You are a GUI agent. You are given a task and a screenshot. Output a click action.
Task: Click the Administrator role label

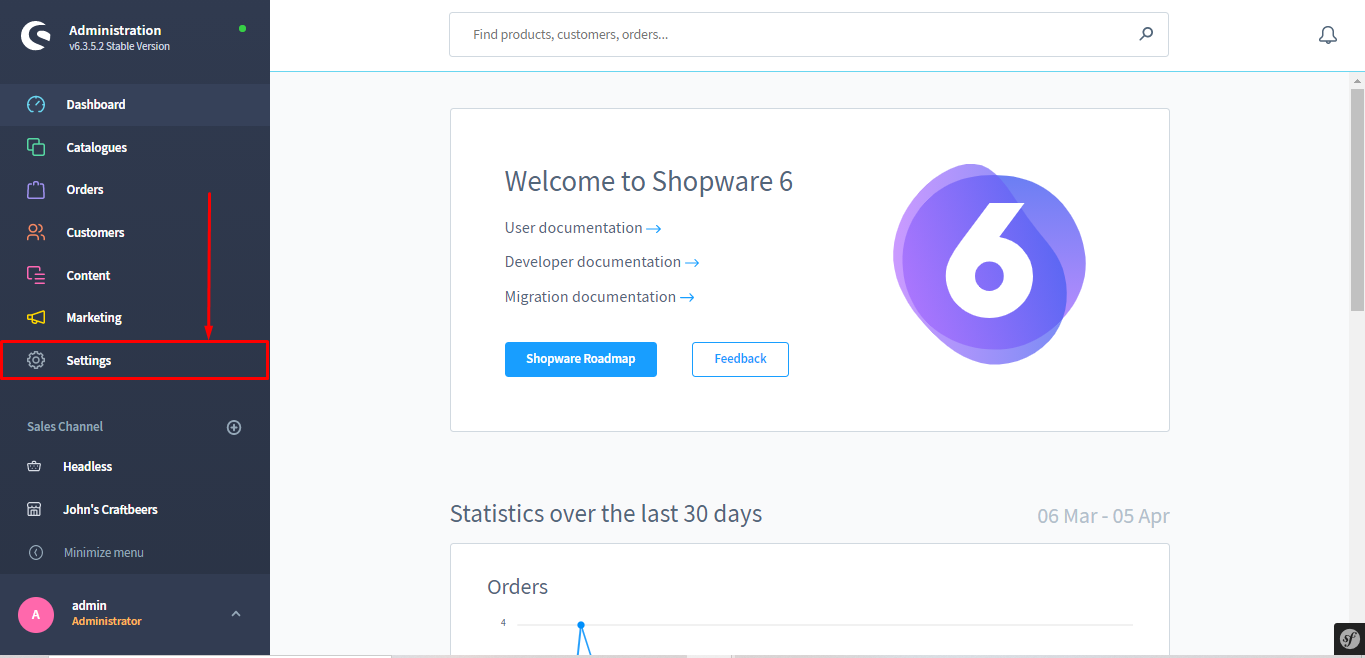[107, 621]
